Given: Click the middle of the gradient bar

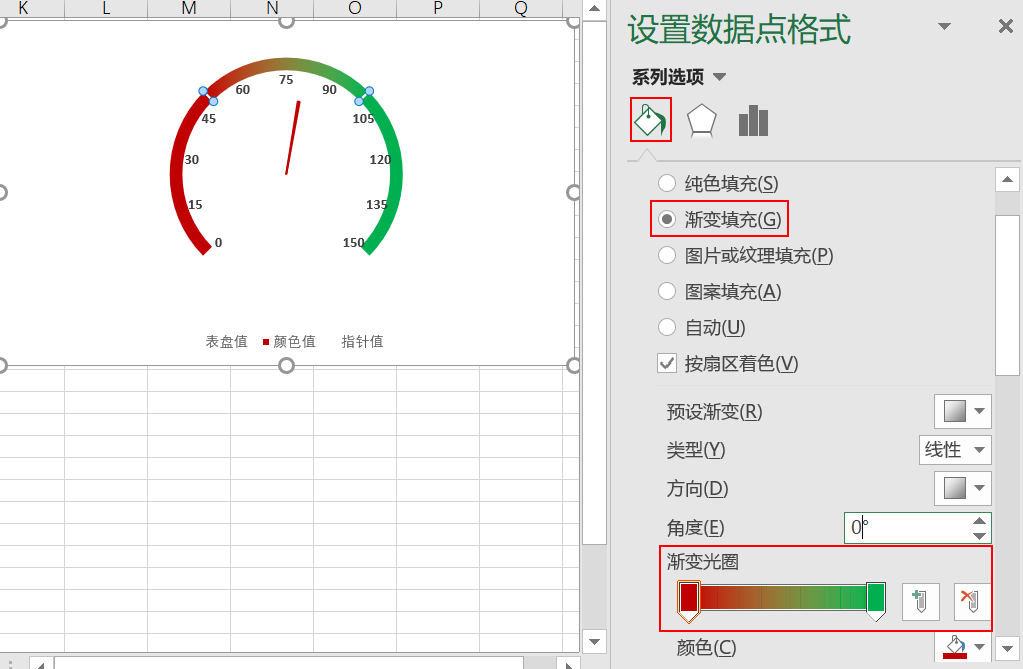Looking at the screenshot, I should pos(783,597).
